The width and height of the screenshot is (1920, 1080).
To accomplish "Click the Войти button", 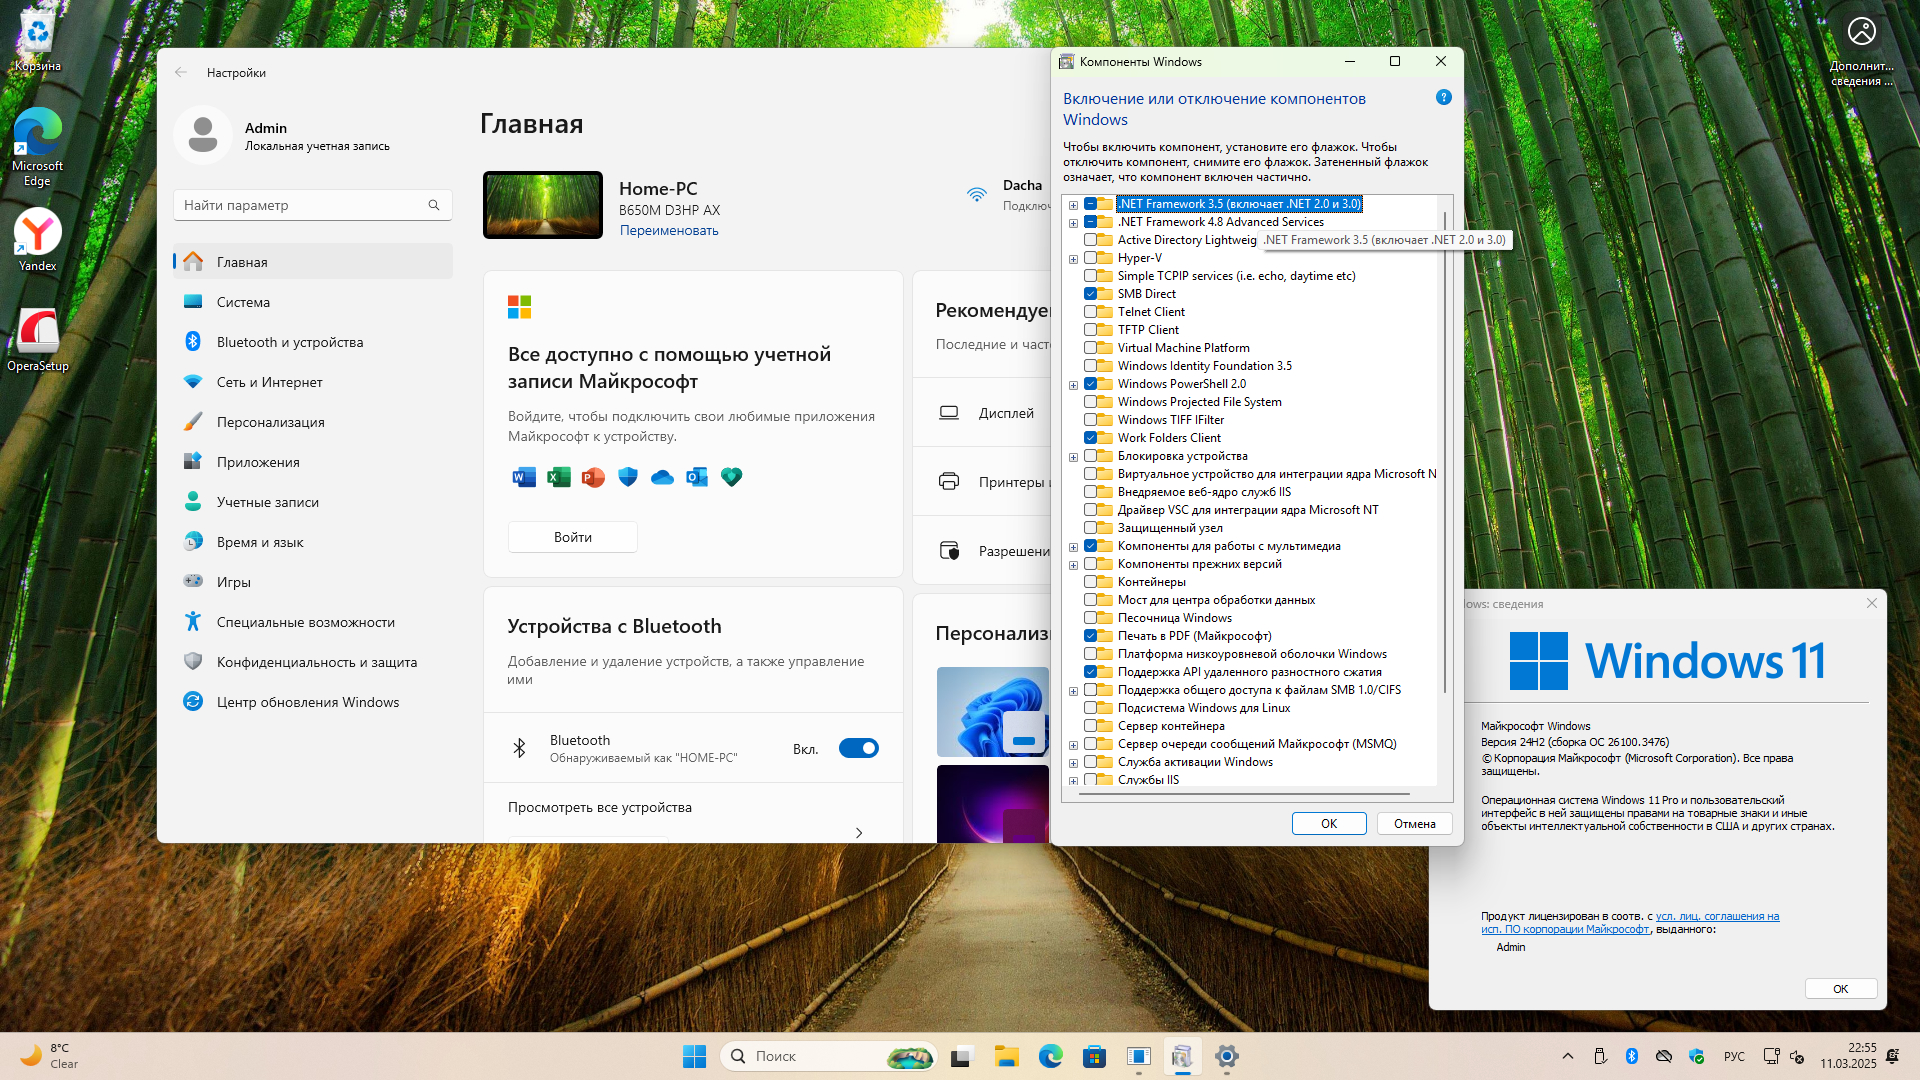I will click(x=572, y=537).
